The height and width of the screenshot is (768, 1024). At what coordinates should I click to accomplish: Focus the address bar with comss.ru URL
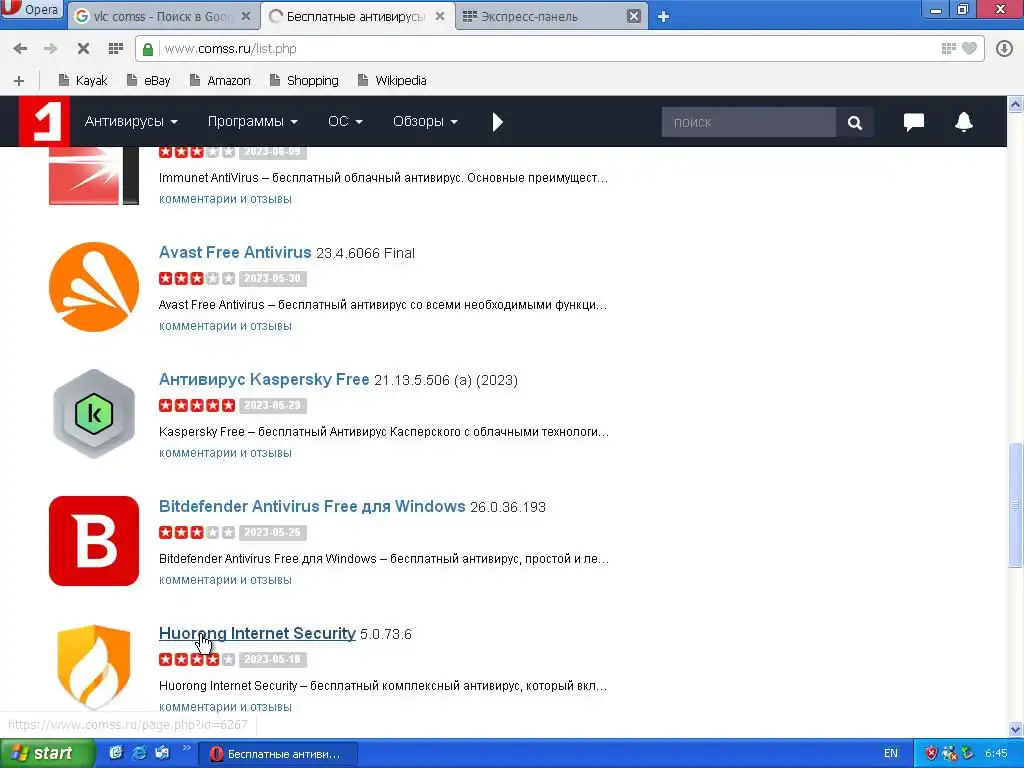549,49
